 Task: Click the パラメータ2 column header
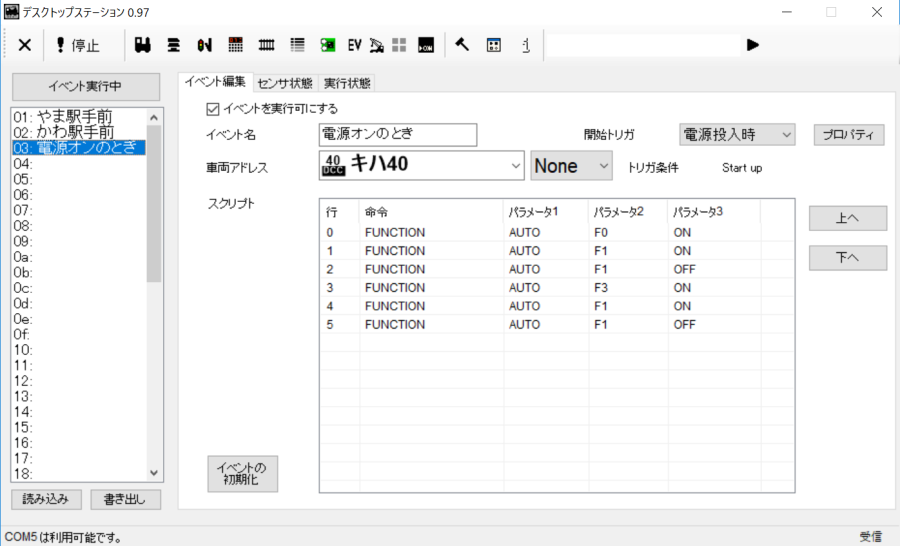(628, 212)
